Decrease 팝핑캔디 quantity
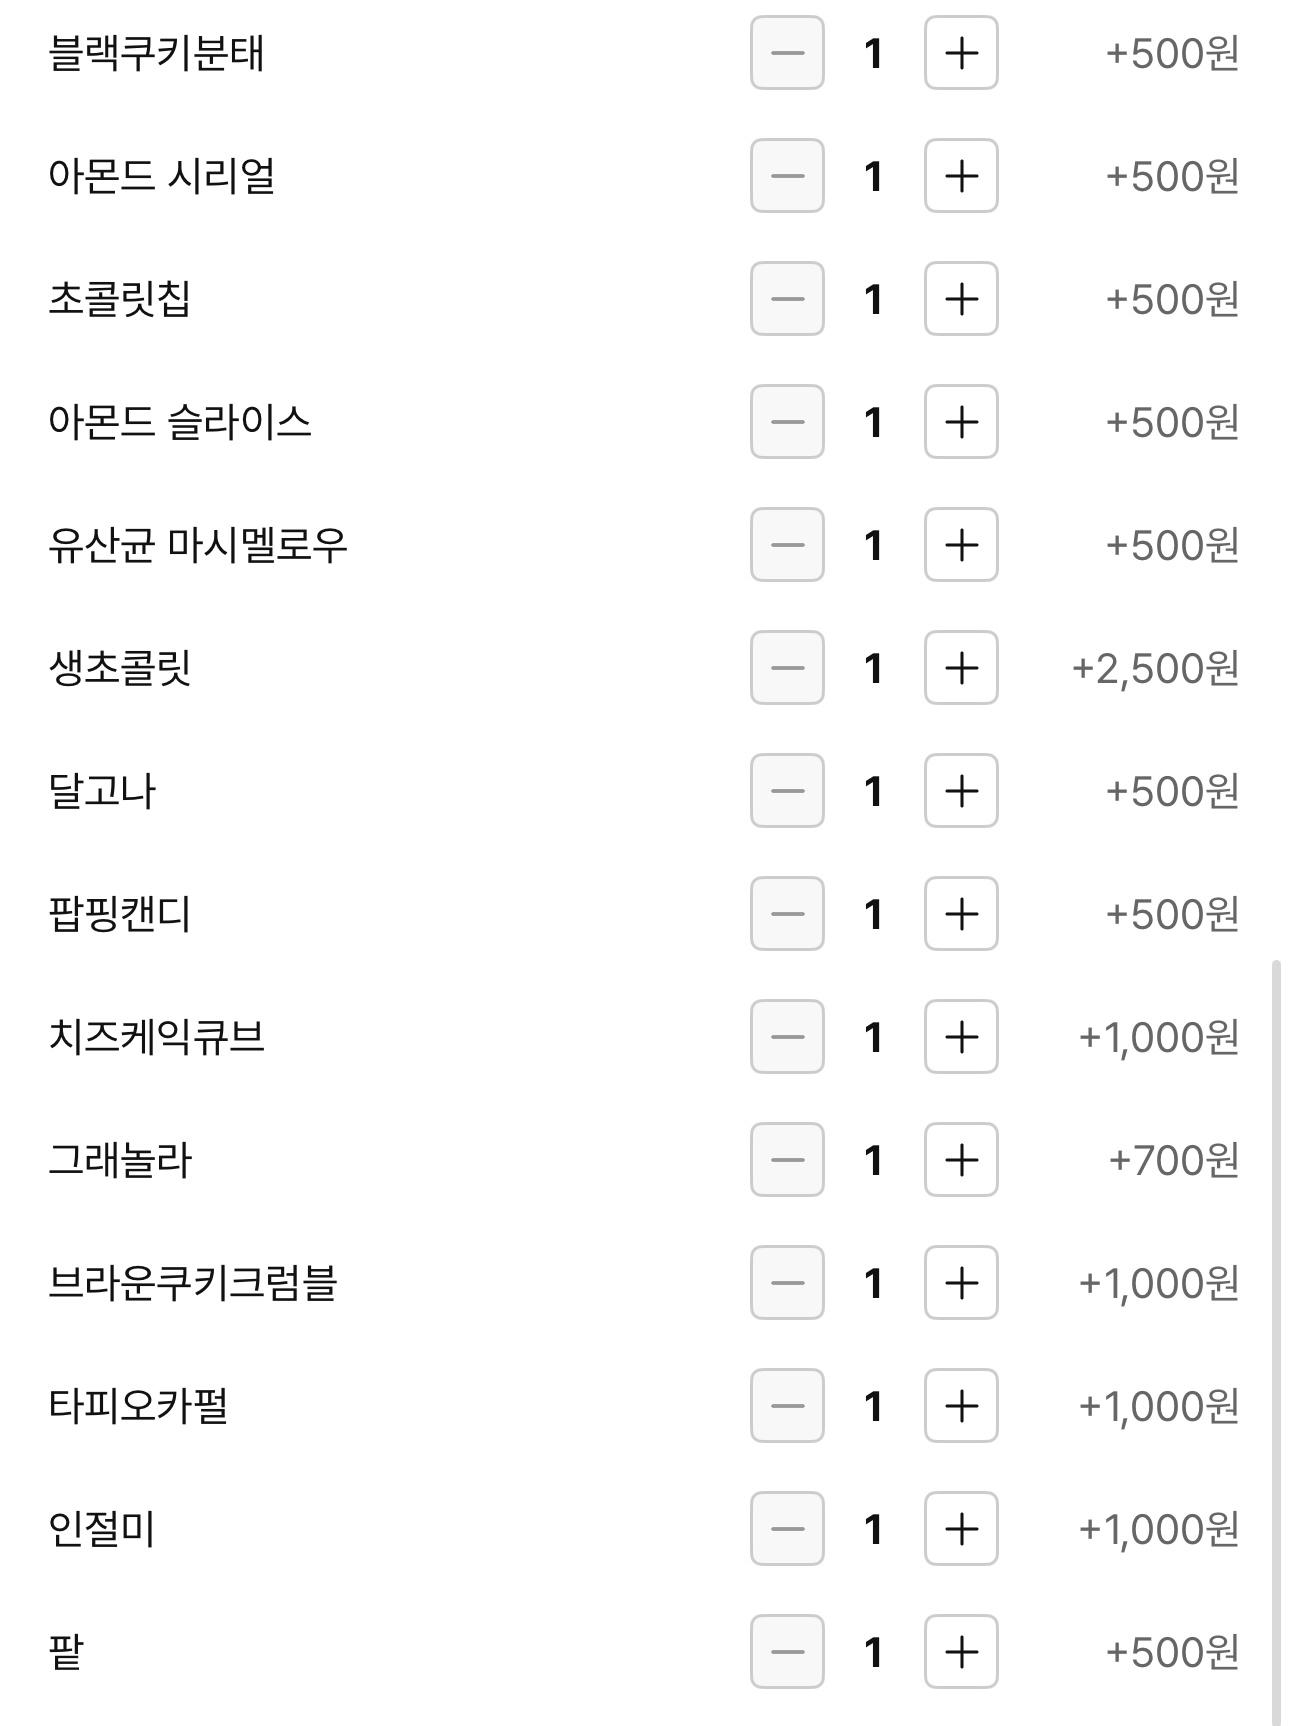This screenshot has width=1290, height=1726. tap(787, 914)
